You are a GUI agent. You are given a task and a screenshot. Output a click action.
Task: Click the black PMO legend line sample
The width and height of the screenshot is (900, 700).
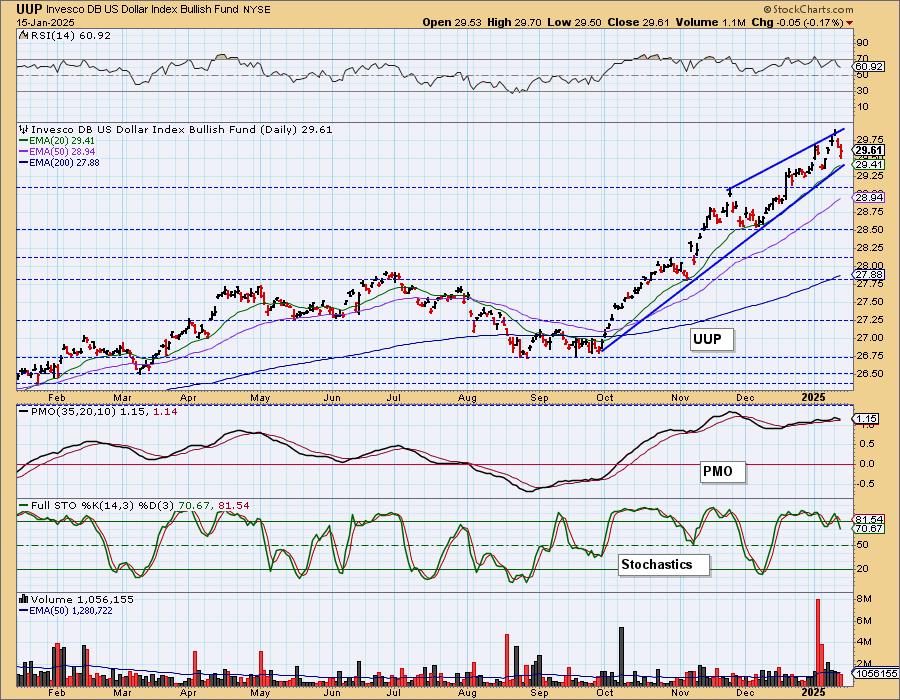(x=24, y=411)
